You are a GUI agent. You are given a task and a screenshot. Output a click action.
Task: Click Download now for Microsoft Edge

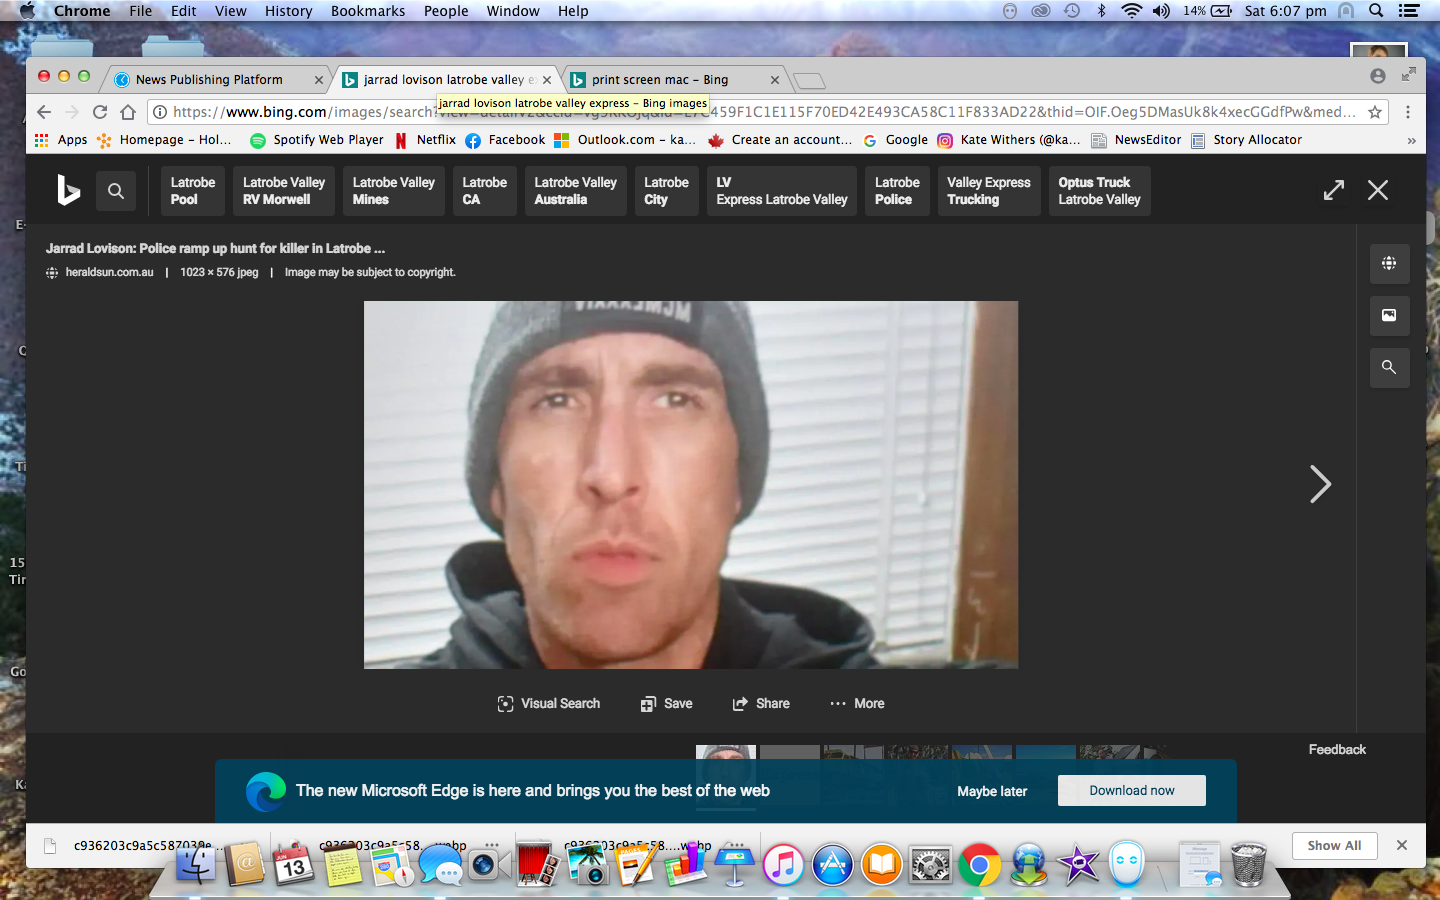point(1132,790)
